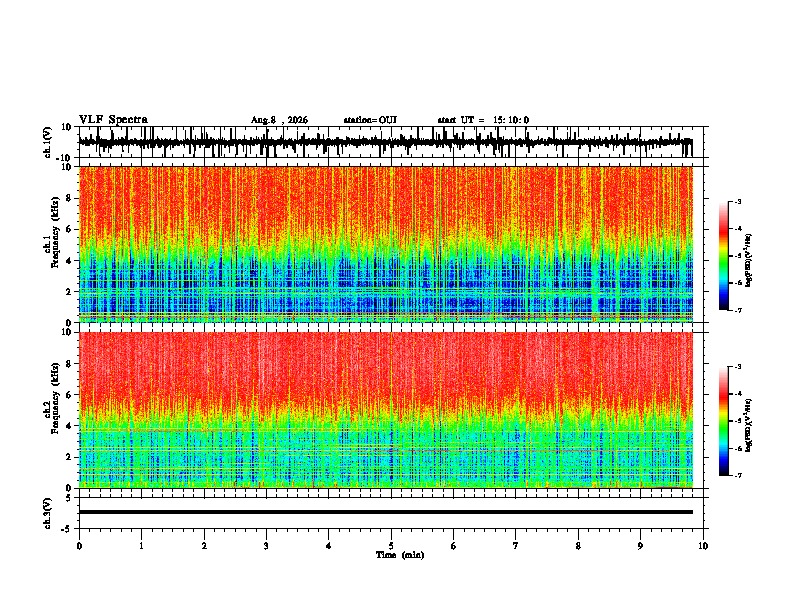Click the '8' kHz tick of ch.1 spectrogram
This screenshot has width=792, height=612.
coord(70,198)
